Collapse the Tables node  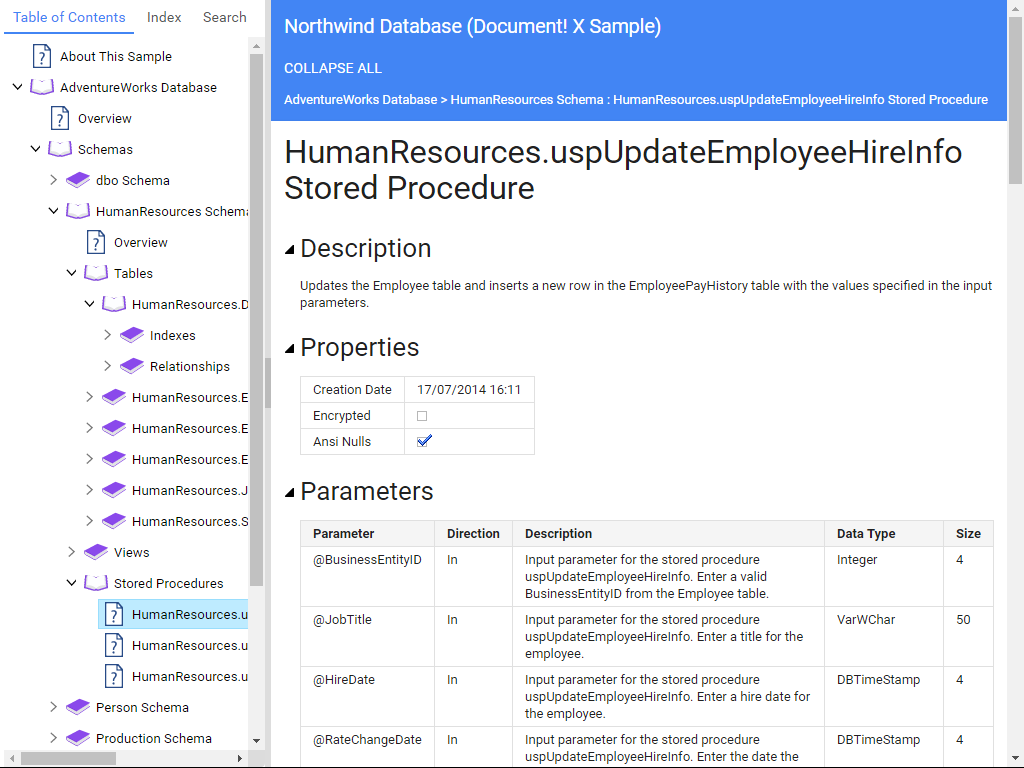click(x=71, y=273)
